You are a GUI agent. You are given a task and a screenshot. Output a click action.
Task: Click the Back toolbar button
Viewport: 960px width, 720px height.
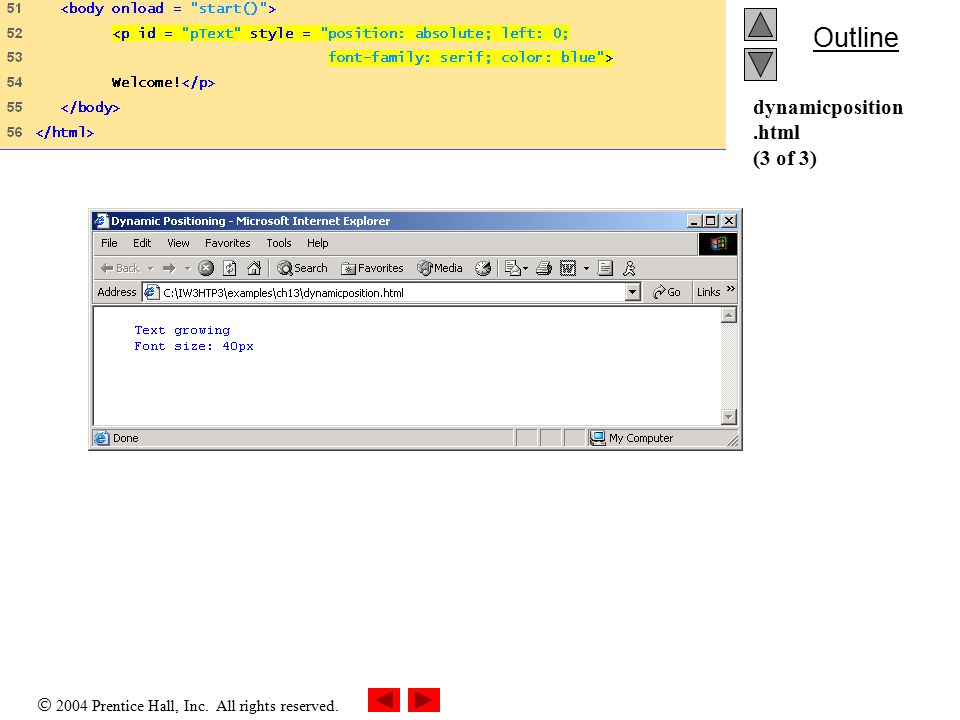coord(120,268)
